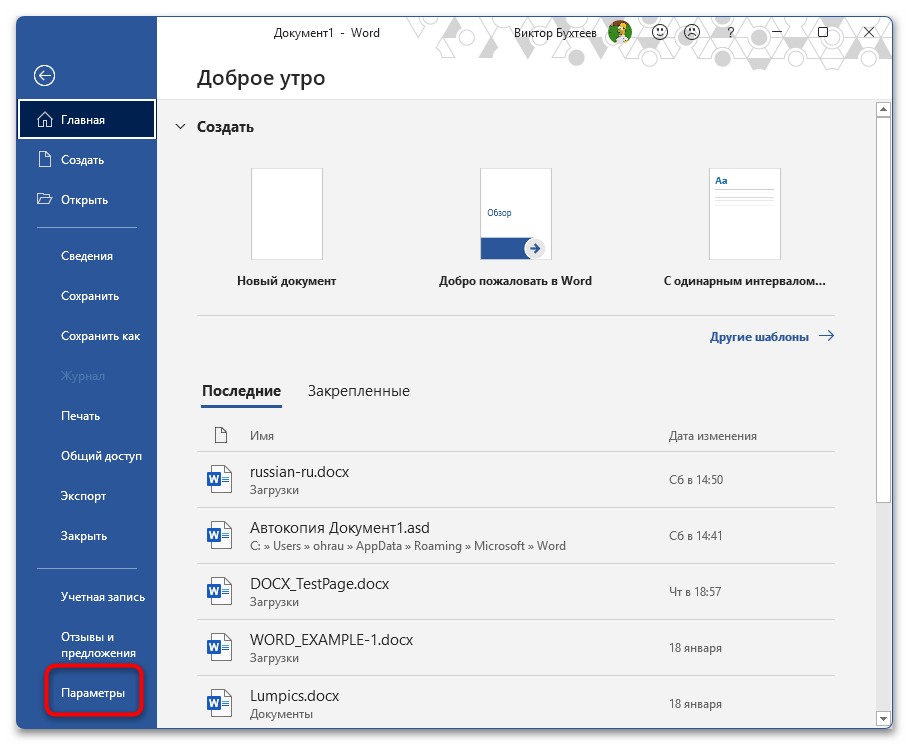Image resolution: width=909 pixels, height=745 pixels.
Task: Click the Виктор Бухтеев profile avatar
Action: coord(619,32)
